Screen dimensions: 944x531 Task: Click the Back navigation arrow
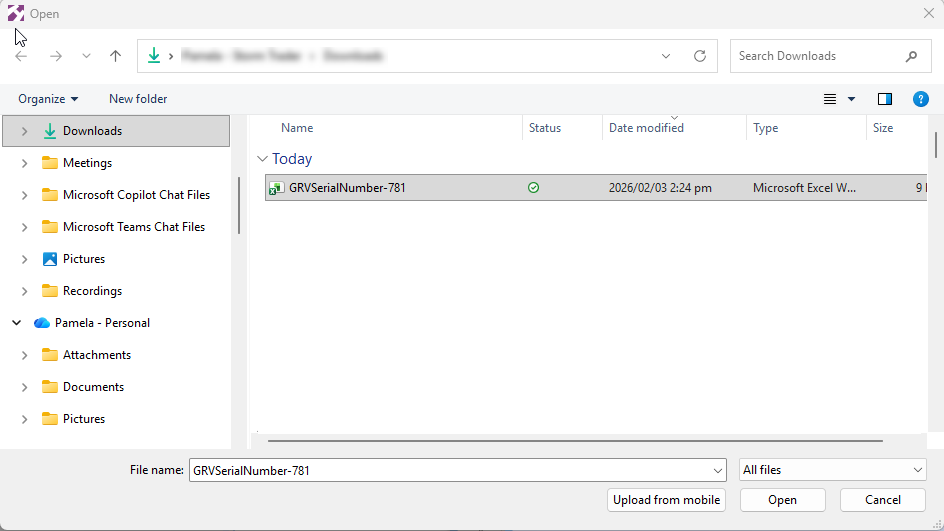tap(22, 56)
